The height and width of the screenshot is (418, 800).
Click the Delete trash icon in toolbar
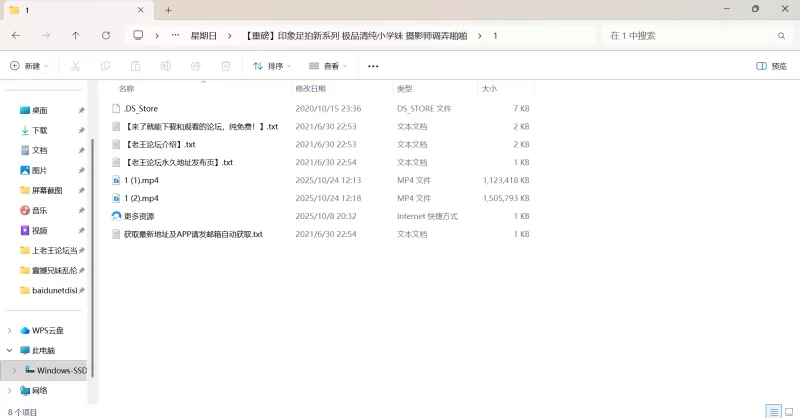(225, 66)
